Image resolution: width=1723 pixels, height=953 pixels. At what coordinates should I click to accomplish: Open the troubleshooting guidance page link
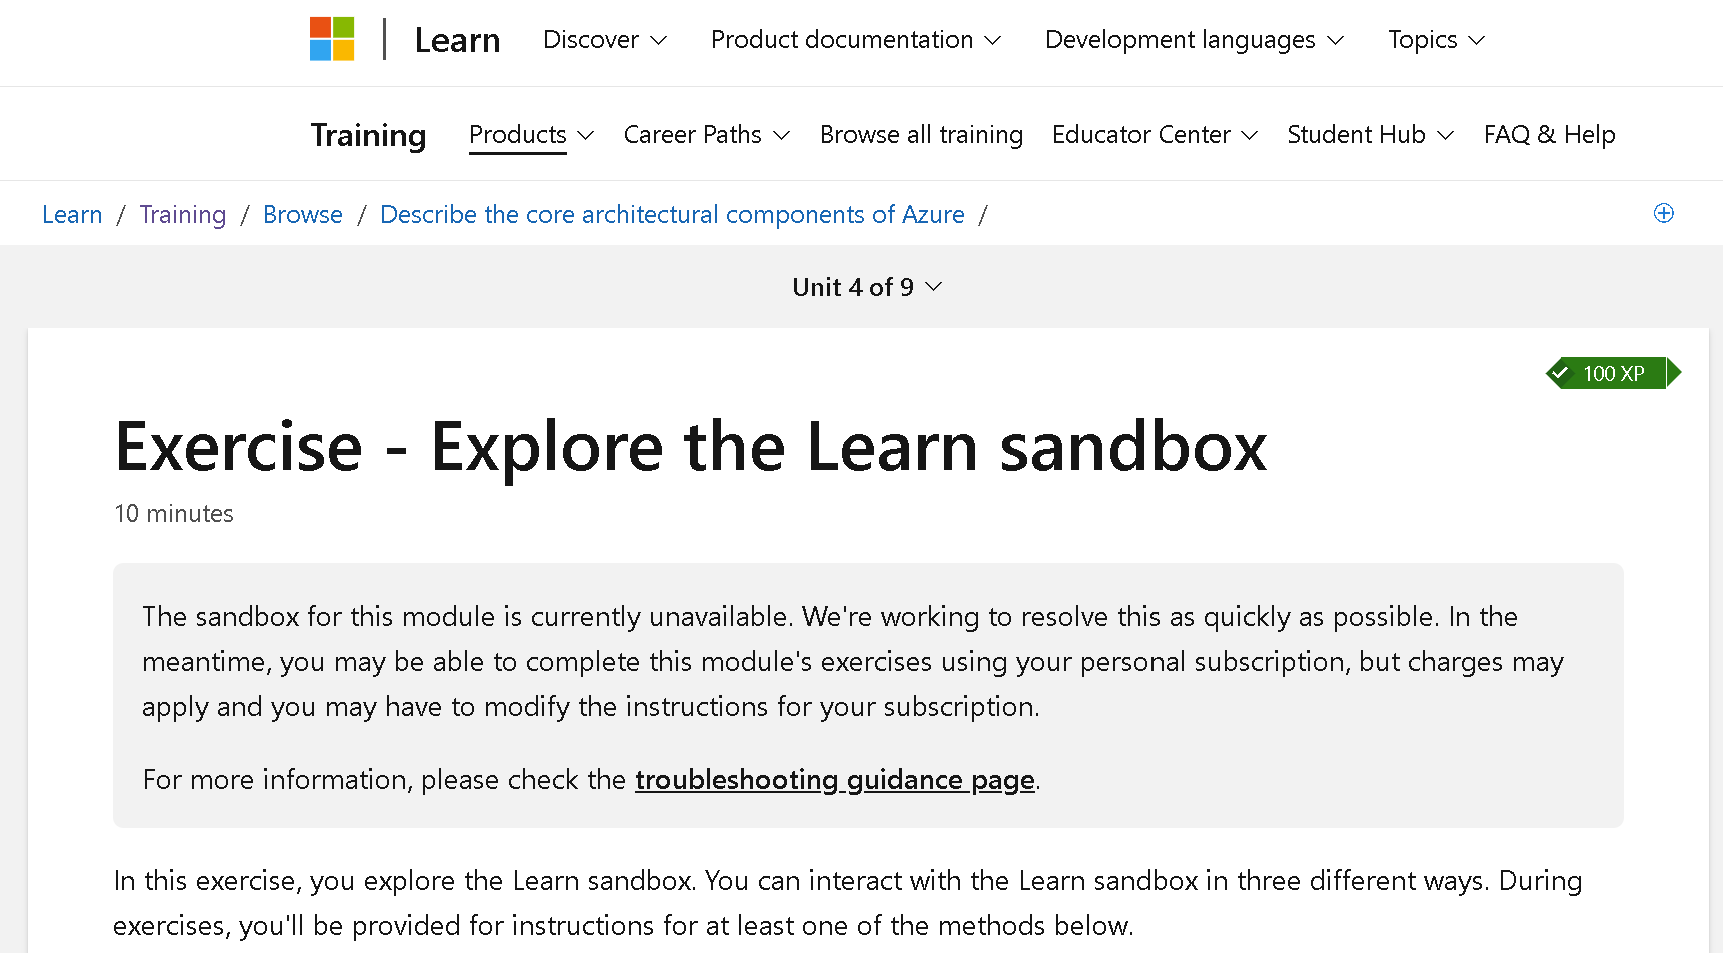(x=835, y=780)
